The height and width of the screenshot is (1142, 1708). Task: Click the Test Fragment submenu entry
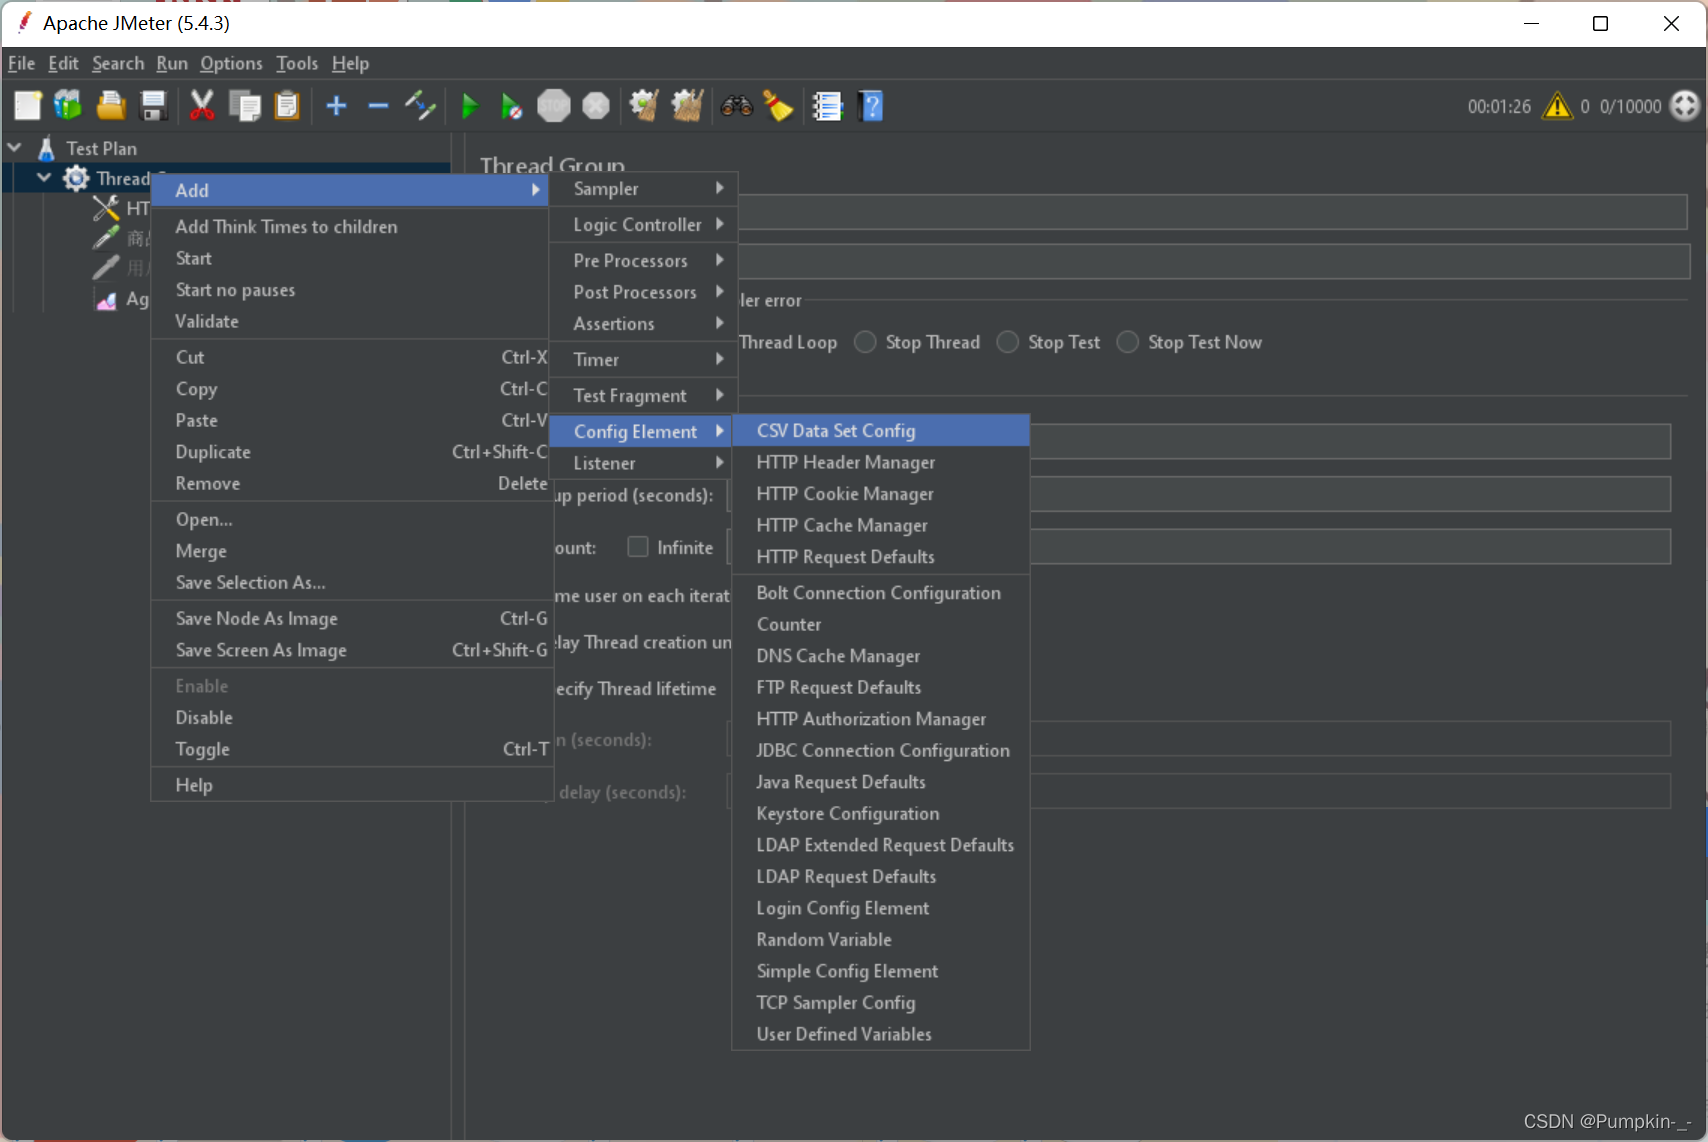643,396
